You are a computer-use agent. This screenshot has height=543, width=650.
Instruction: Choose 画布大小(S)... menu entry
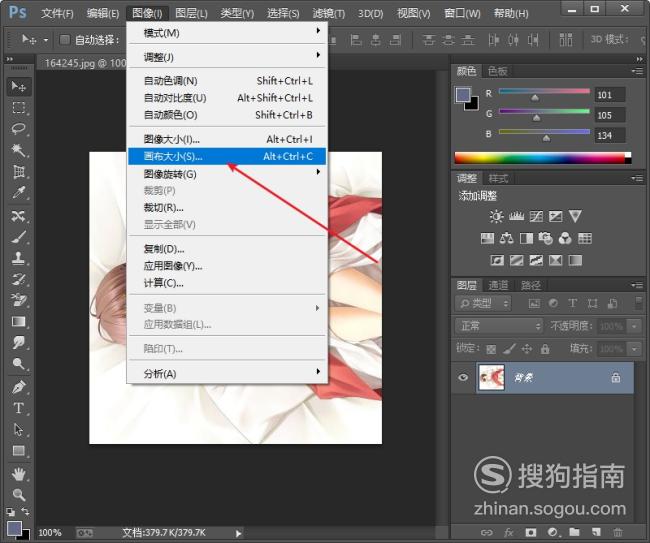[x=227, y=157]
